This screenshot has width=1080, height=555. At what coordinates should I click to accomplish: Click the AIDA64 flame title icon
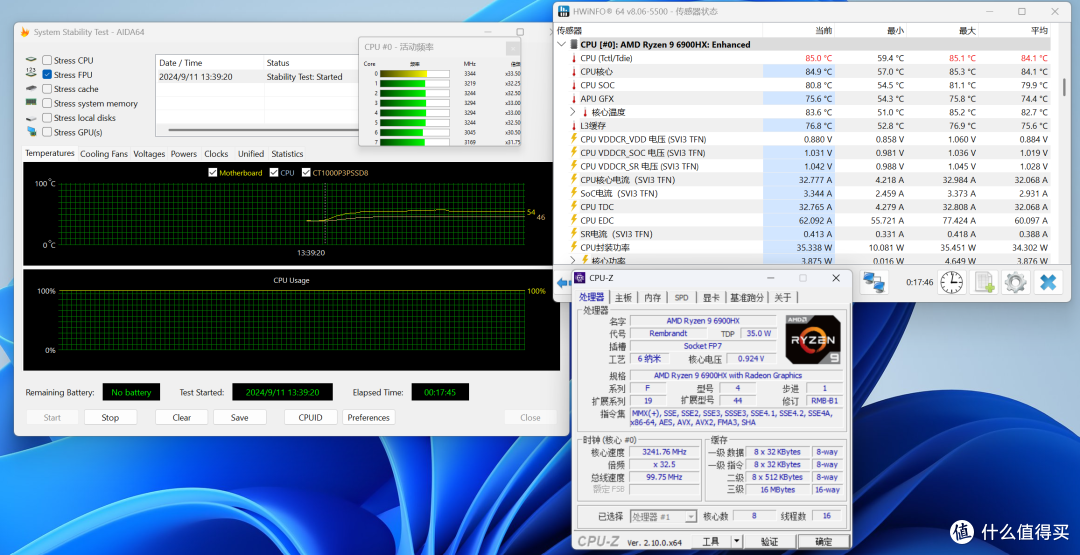[25, 32]
